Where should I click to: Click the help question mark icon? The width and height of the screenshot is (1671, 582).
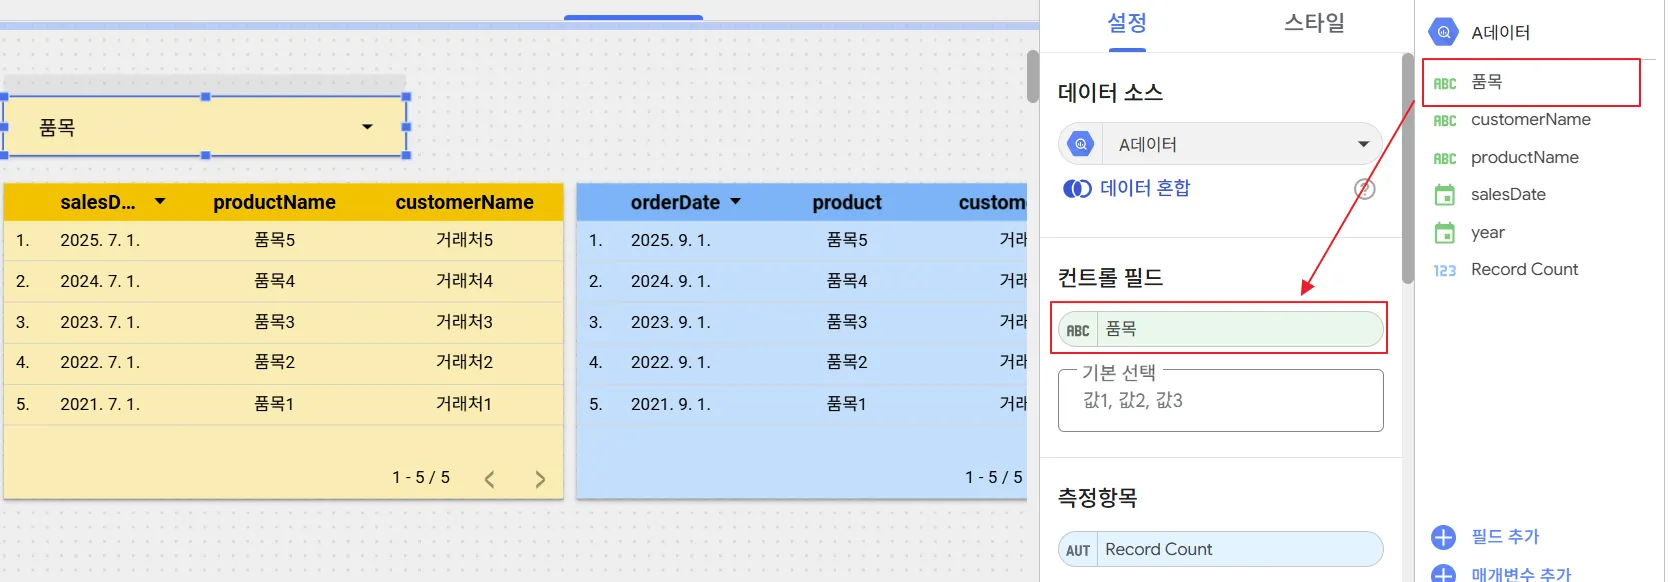(x=1364, y=189)
